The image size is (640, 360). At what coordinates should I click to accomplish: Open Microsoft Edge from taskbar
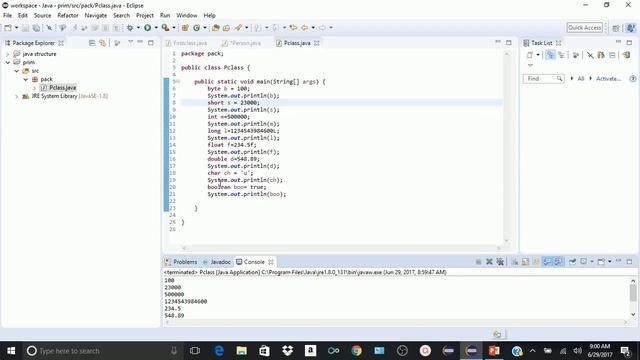(x=219, y=351)
